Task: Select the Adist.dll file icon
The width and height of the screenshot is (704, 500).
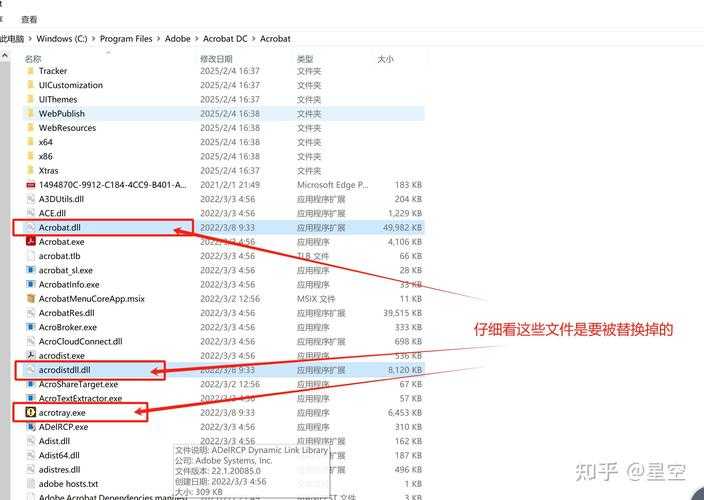Action: pyautogui.click(x=30, y=441)
